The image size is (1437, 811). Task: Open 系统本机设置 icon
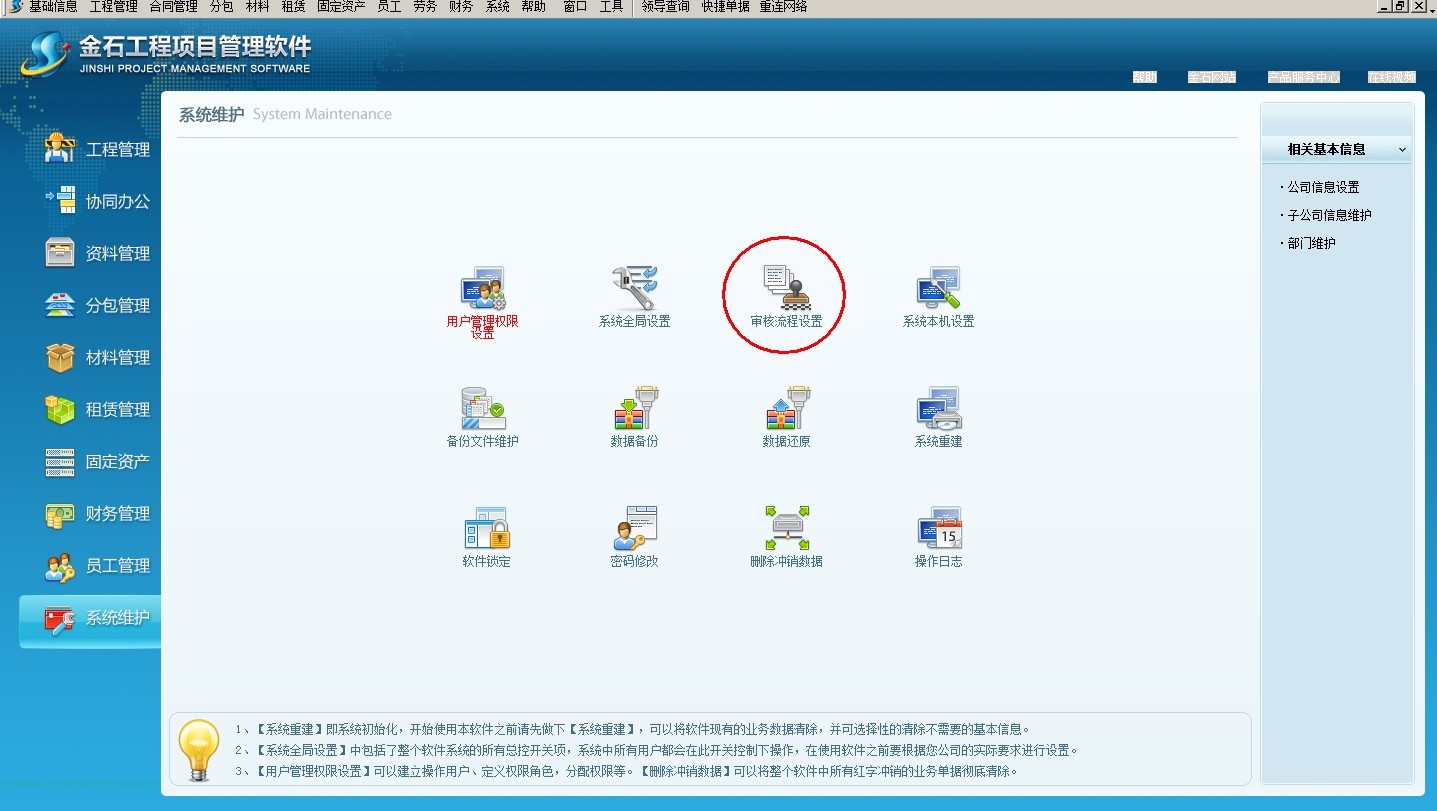pyautogui.click(x=938, y=289)
